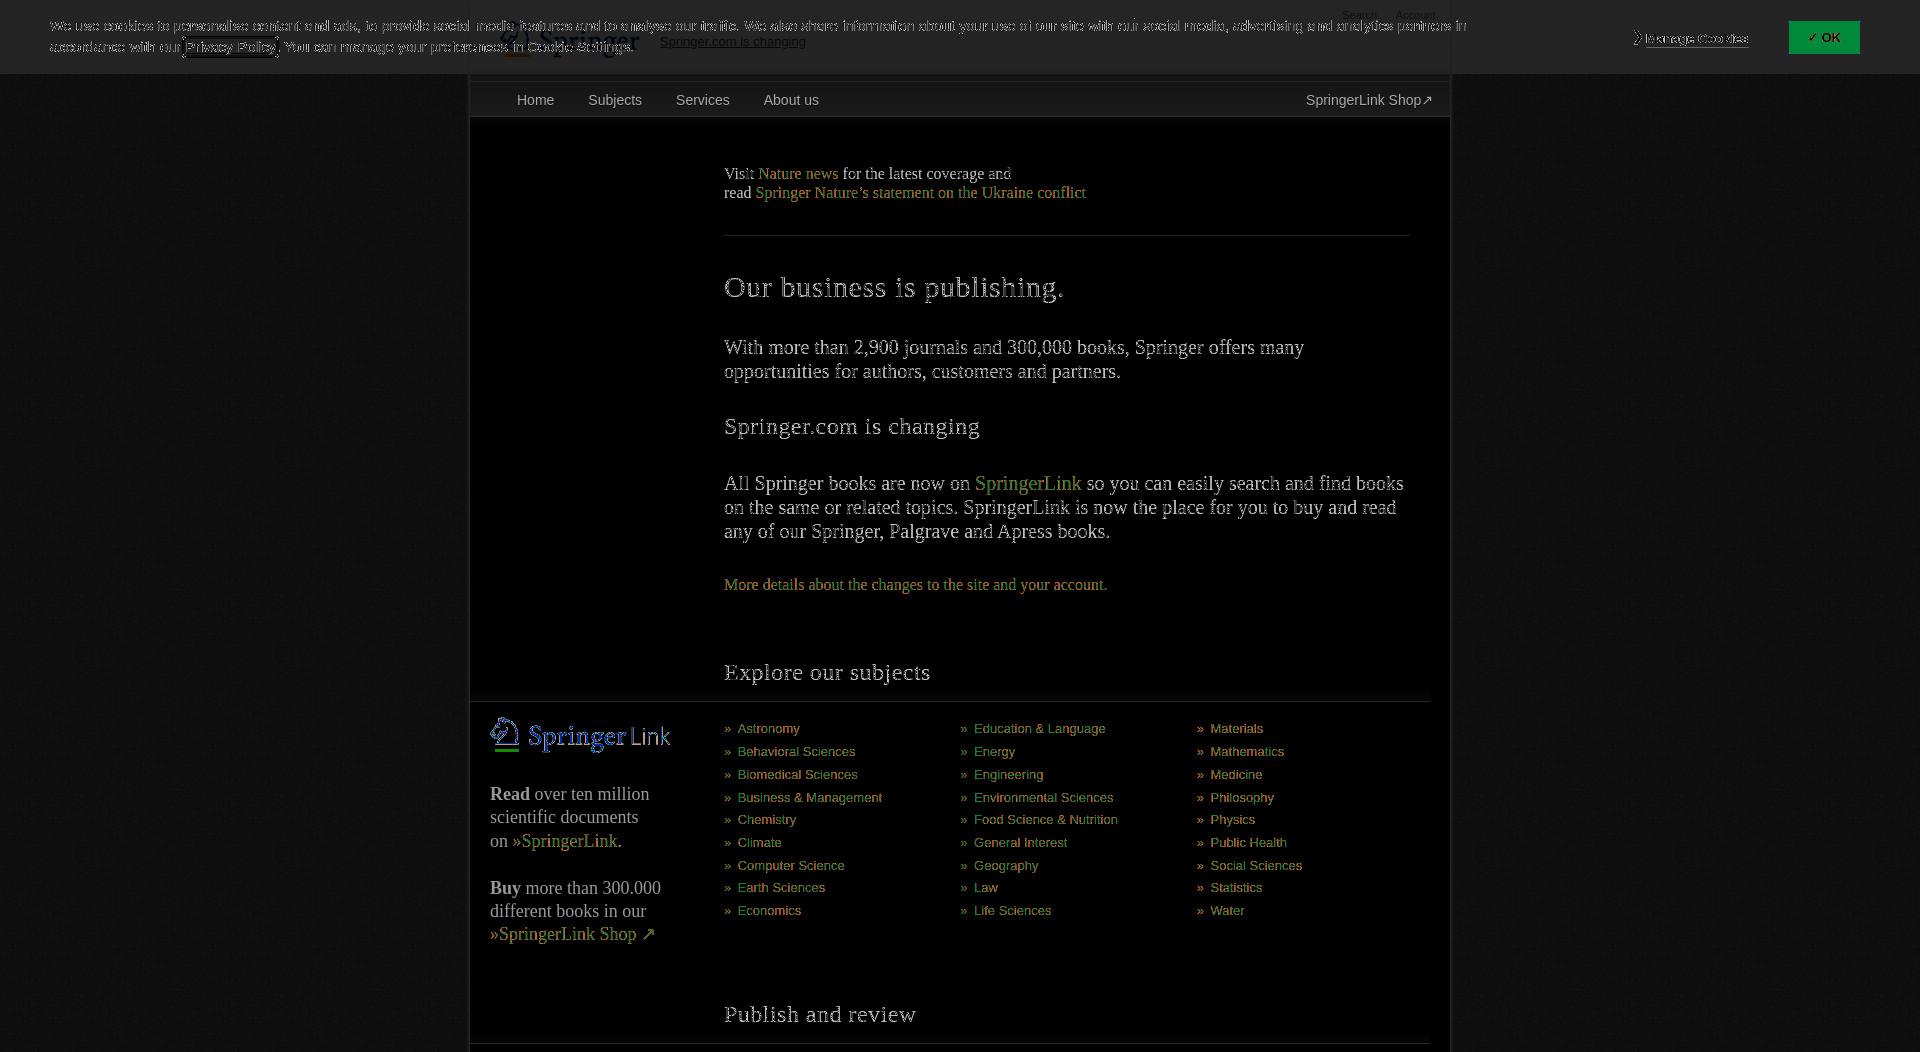The height and width of the screenshot is (1052, 1920).
Task: Read Springer Nature's statement on Ukraine conflict
Action: 920,193
